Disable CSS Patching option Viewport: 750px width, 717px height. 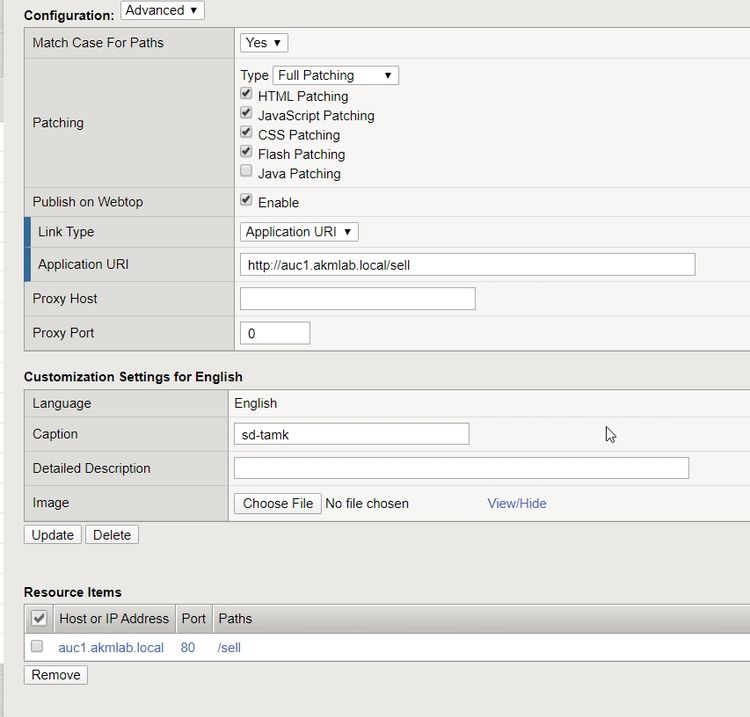pos(247,133)
